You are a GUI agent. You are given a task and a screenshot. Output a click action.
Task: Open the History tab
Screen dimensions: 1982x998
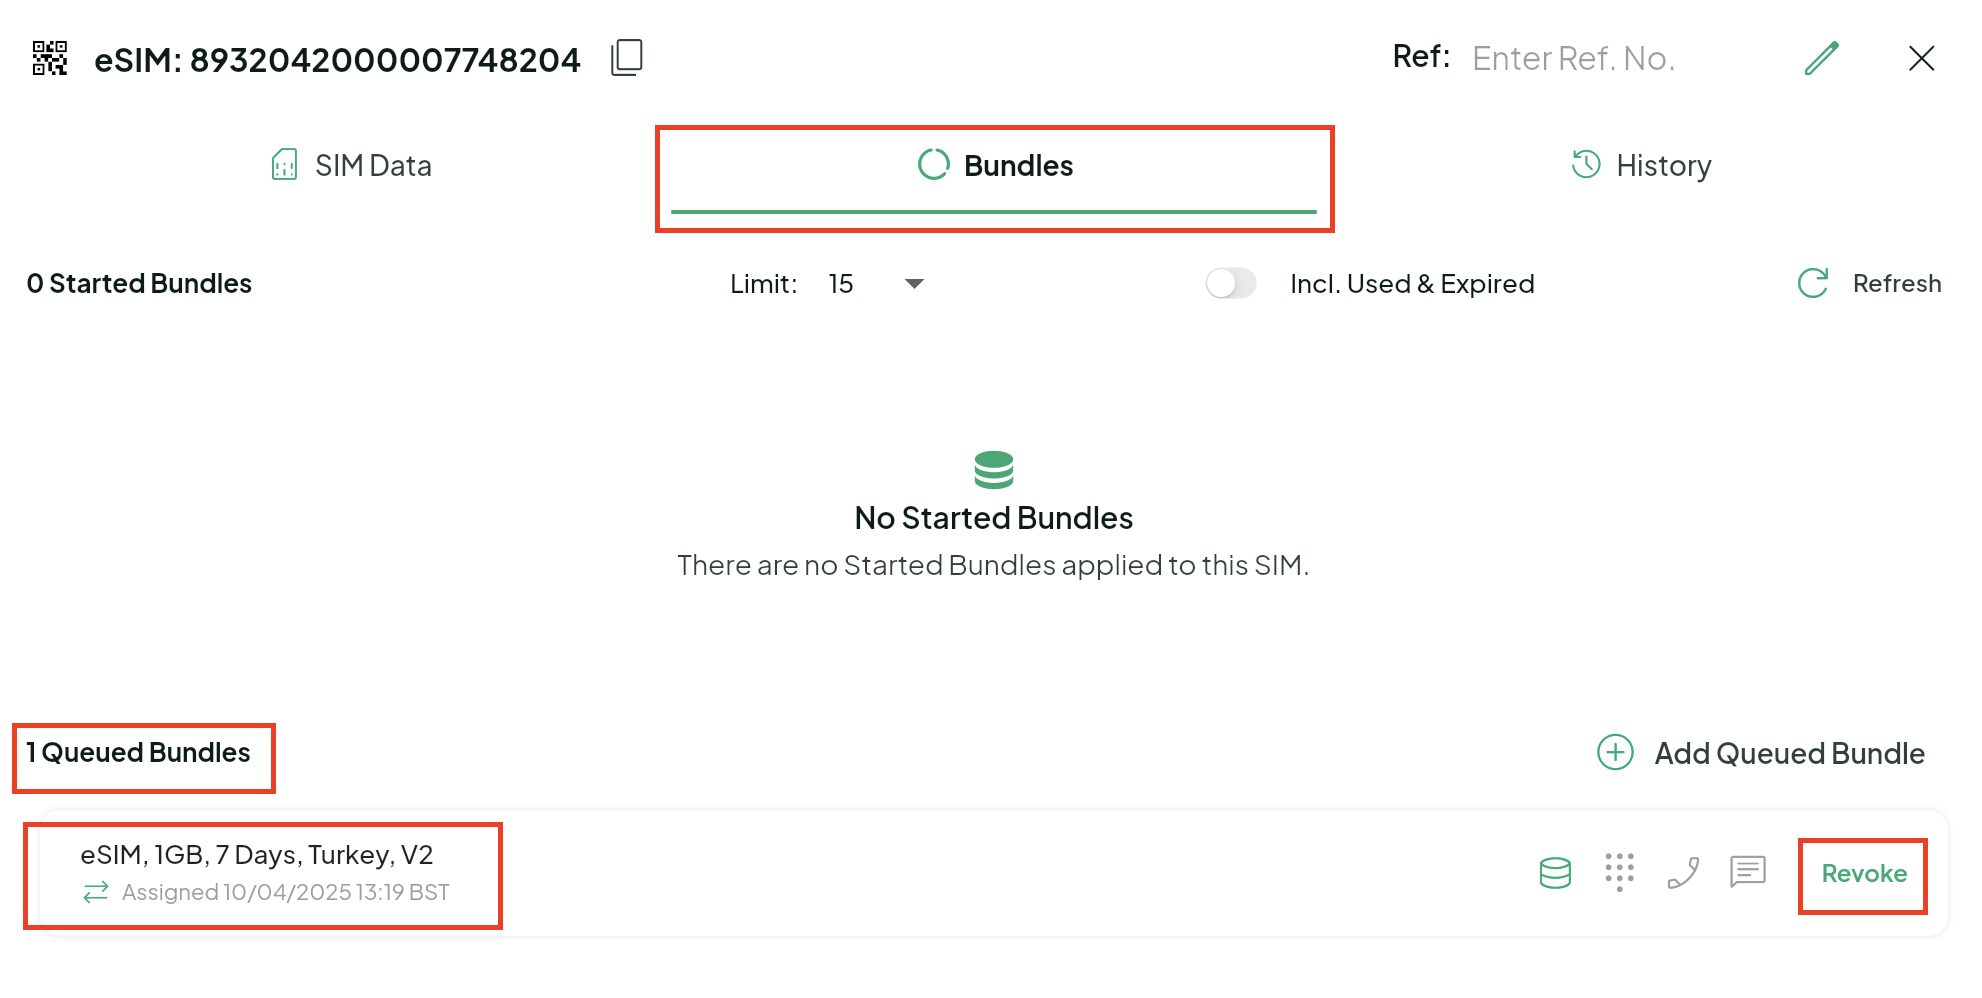1641,166
